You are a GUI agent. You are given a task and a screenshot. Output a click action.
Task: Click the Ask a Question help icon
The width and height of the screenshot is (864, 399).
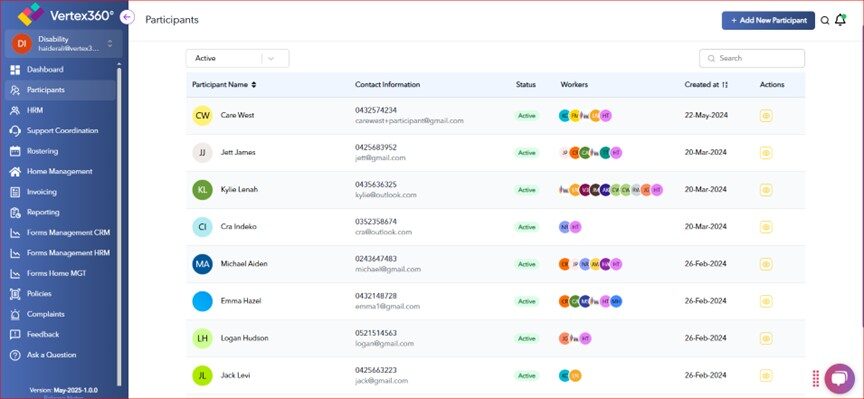pyautogui.click(x=15, y=355)
